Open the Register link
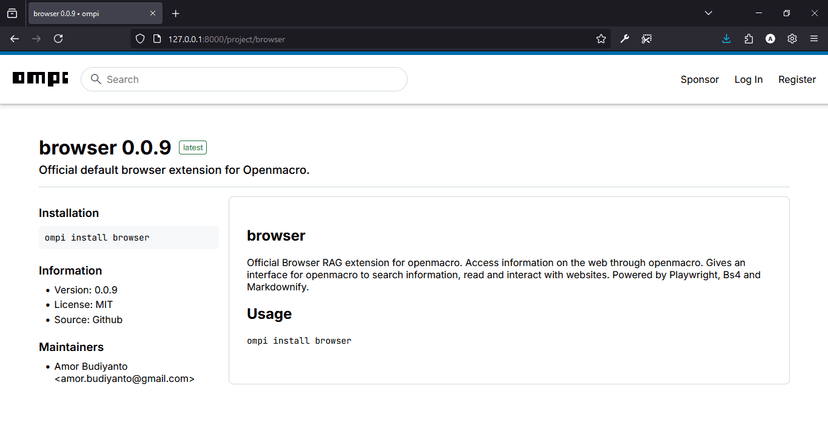 coord(797,80)
